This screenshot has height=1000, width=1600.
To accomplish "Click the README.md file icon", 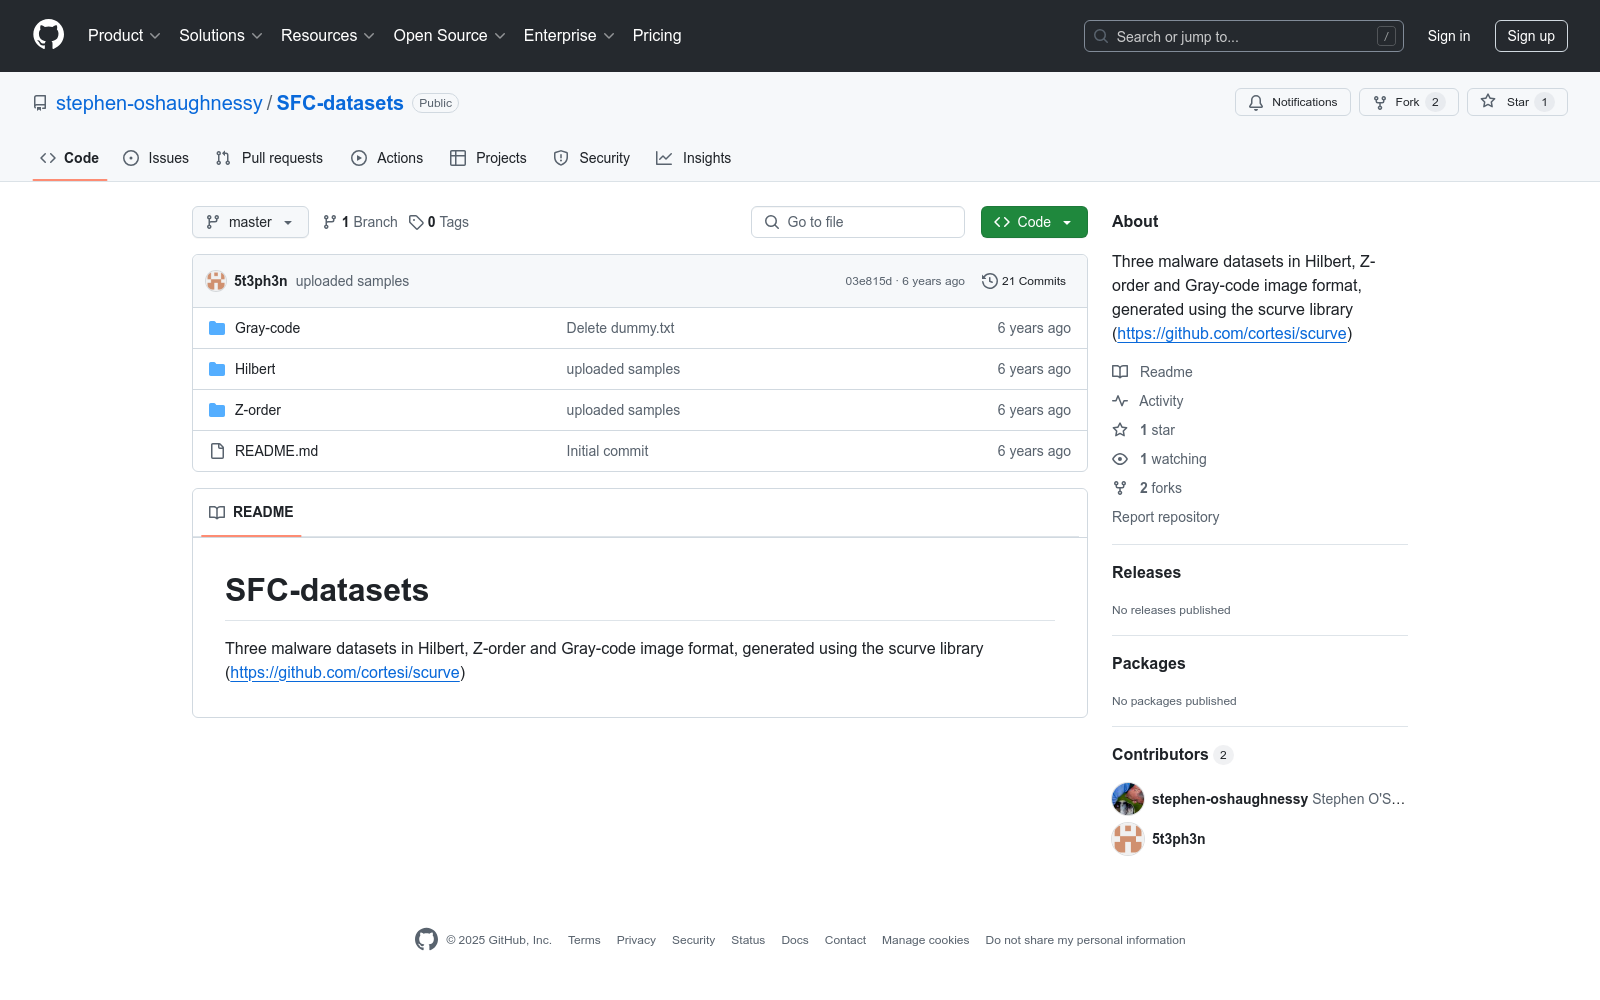I will pyautogui.click(x=217, y=451).
